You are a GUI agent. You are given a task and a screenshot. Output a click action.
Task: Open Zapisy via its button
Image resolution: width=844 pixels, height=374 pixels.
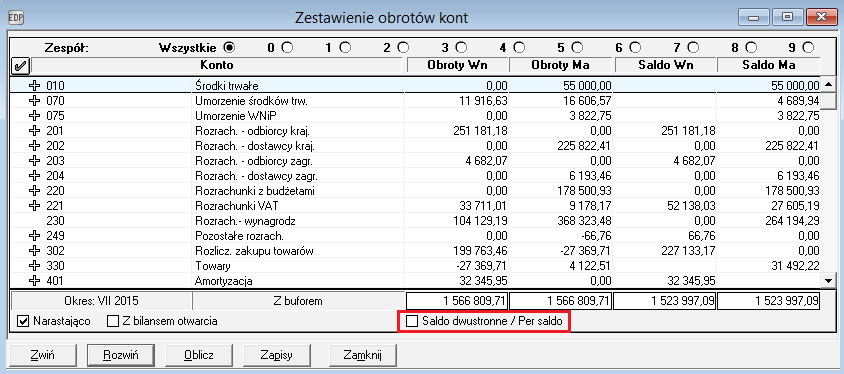click(276, 355)
